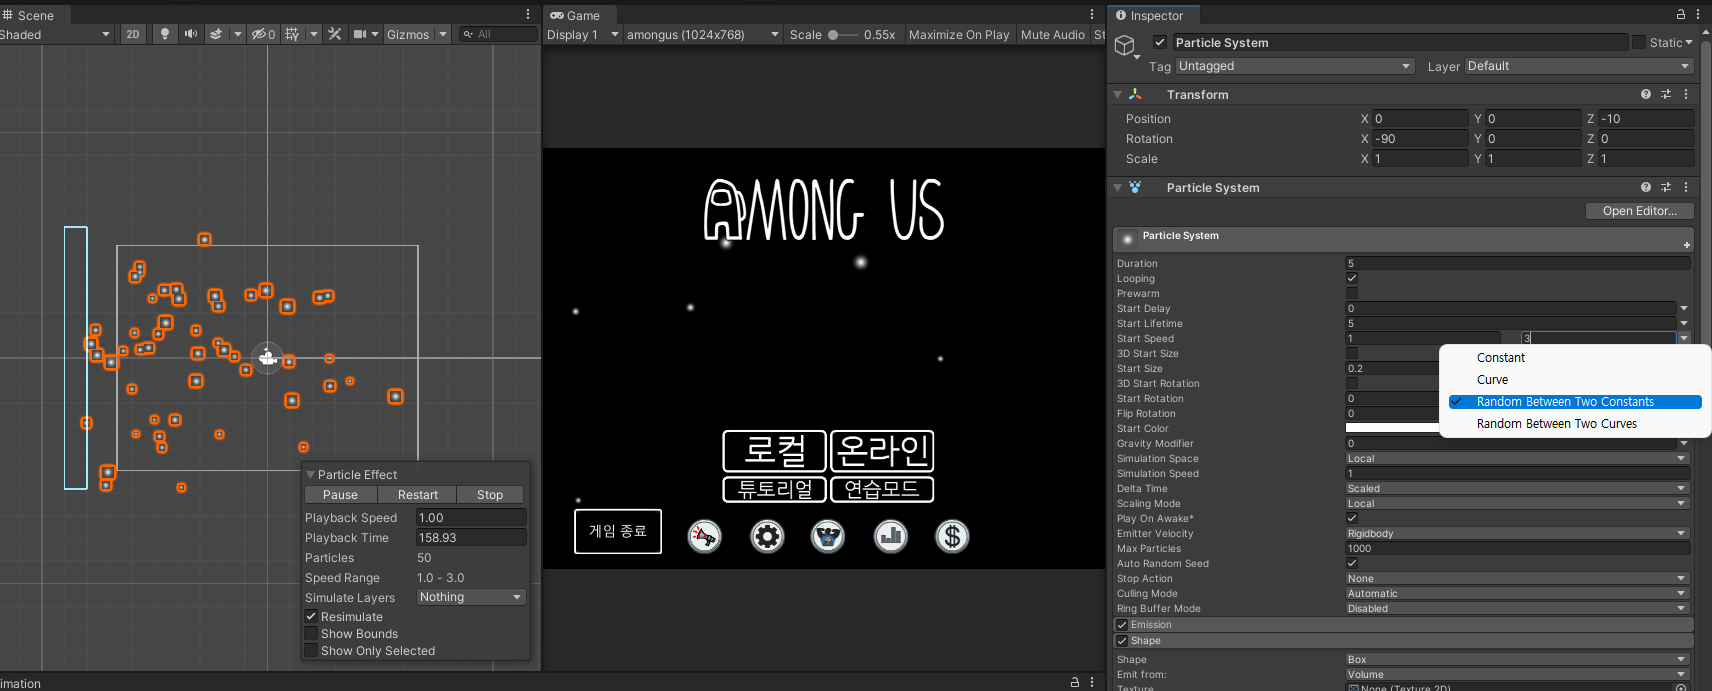Toggle Scene view lighting bulb icon
The width and height of the screenshot is (1712, 691).
point(164,34)
